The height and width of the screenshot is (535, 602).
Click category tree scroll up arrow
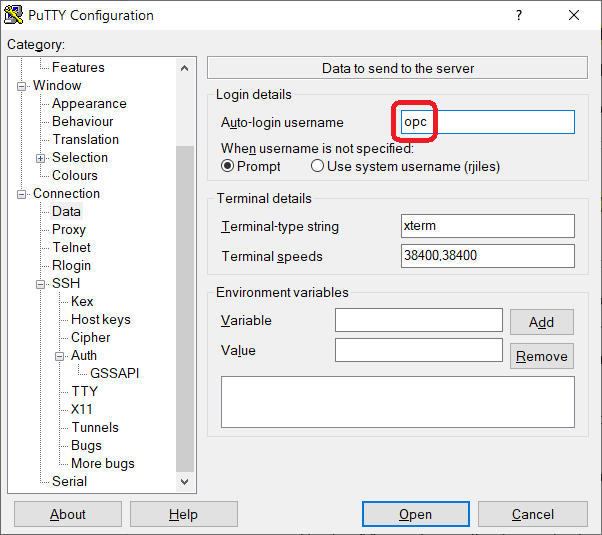(185, 68)
